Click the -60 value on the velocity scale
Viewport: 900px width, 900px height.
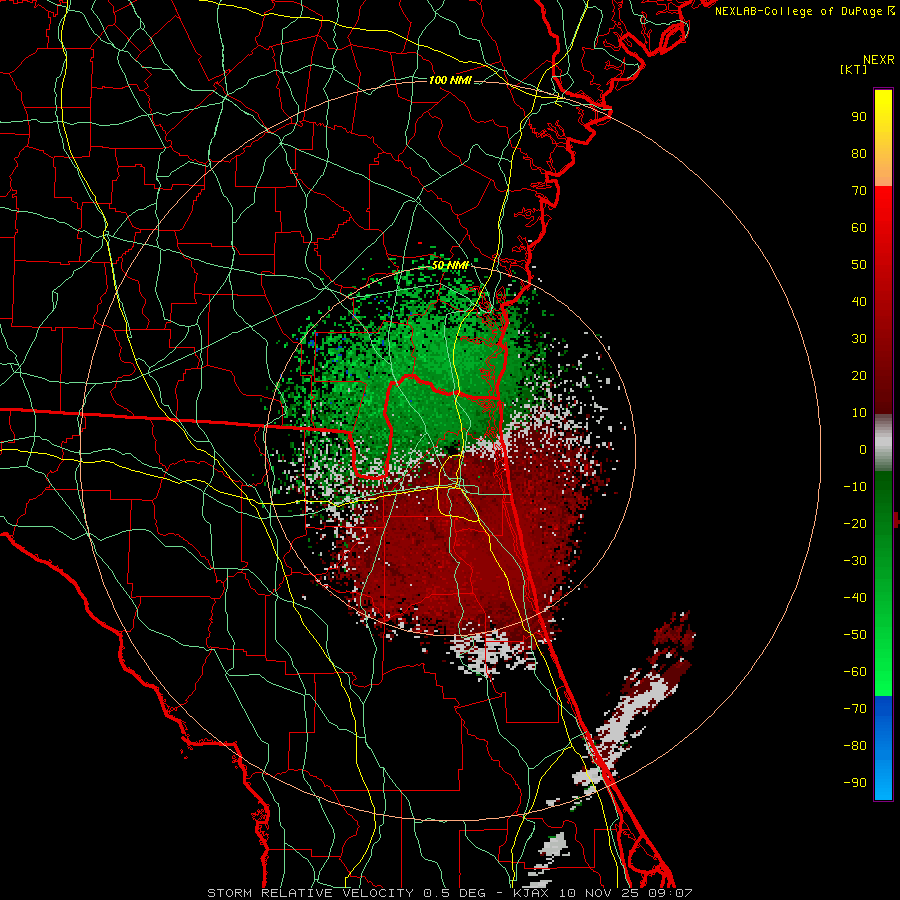(855, 672)
